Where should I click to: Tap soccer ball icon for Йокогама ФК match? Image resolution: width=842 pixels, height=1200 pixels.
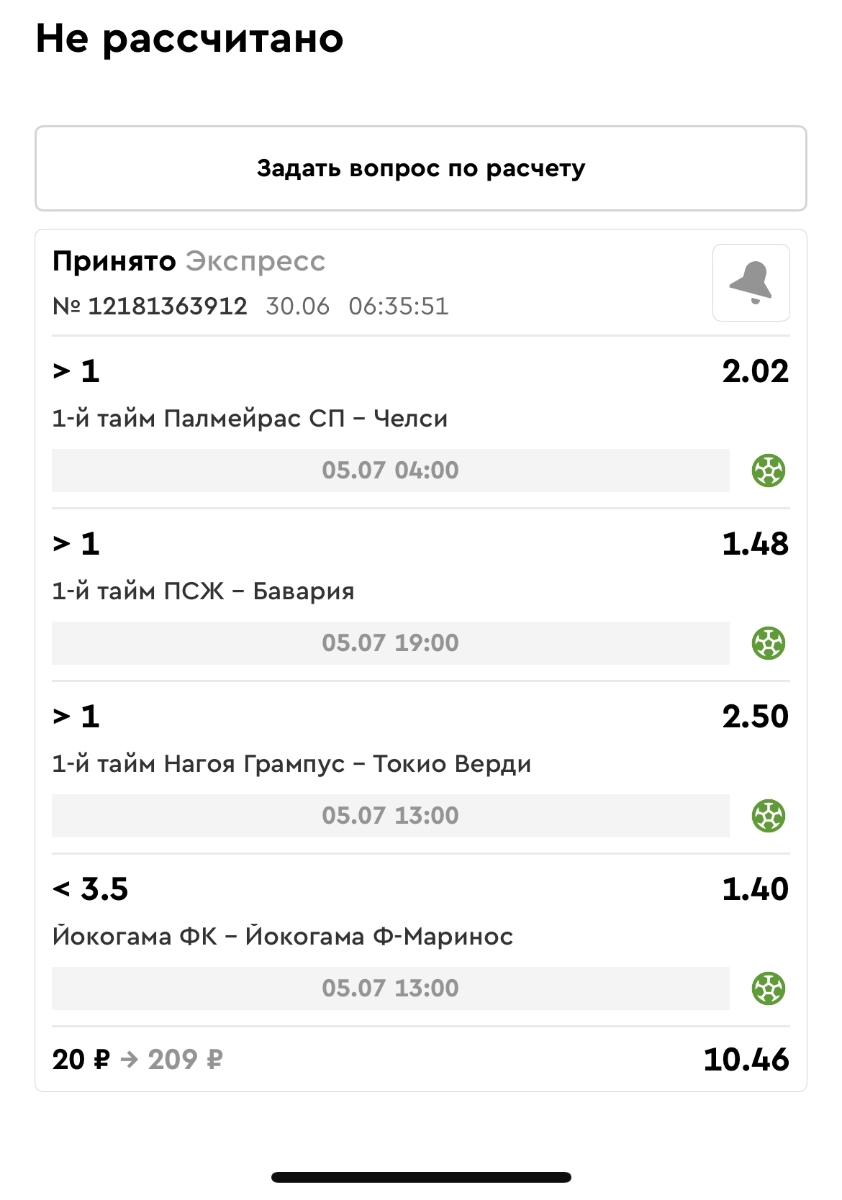[768, 988]
